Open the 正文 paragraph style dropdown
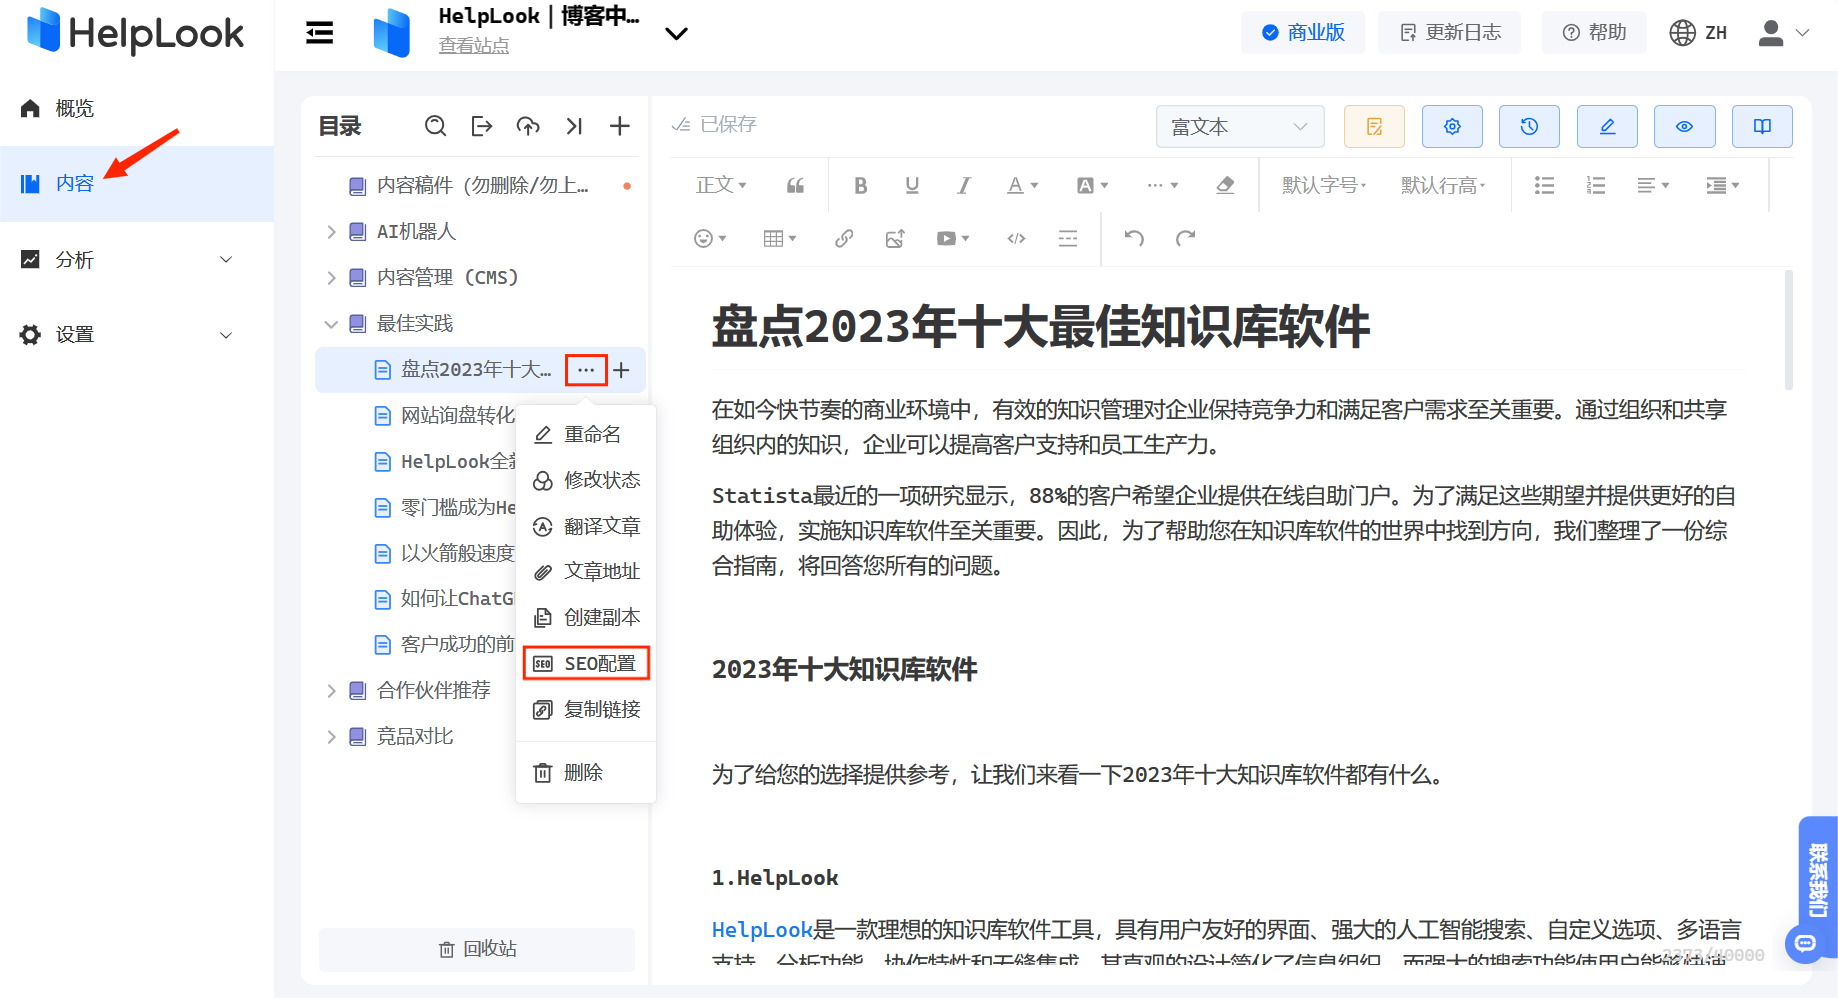Image resolution: width=1838 pixels, height=998 pixels. 721,185
